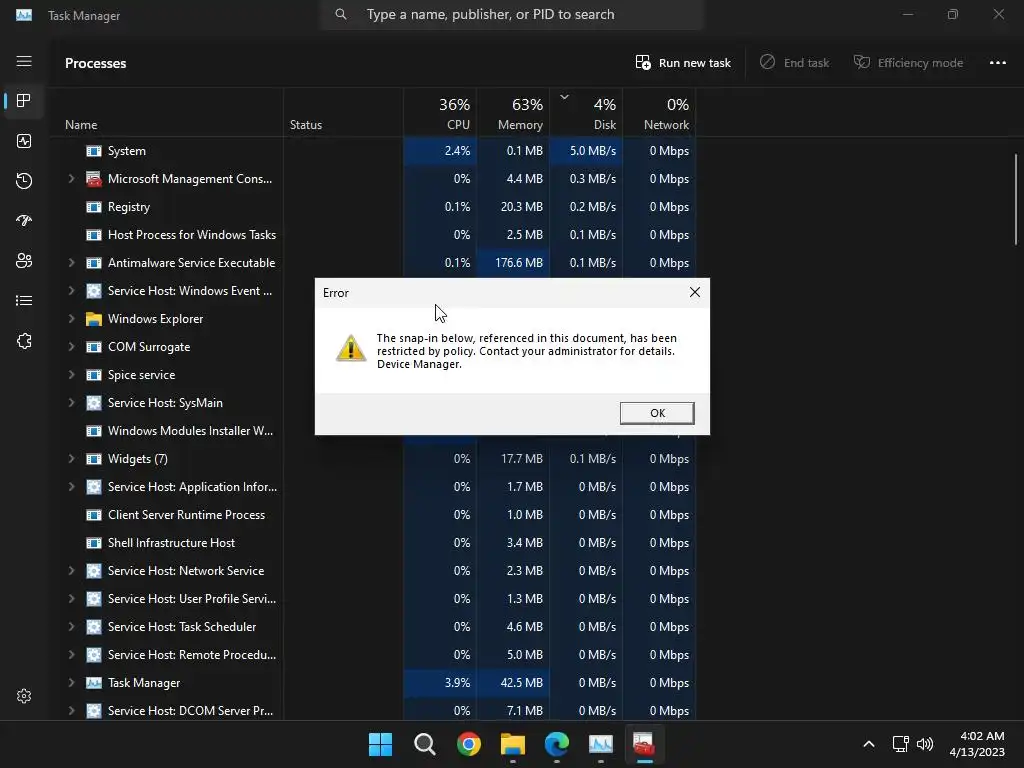Launch Google Chrome from taskbar
The width and height of the screenshot is (1024, 768).
tap(469, 744)
